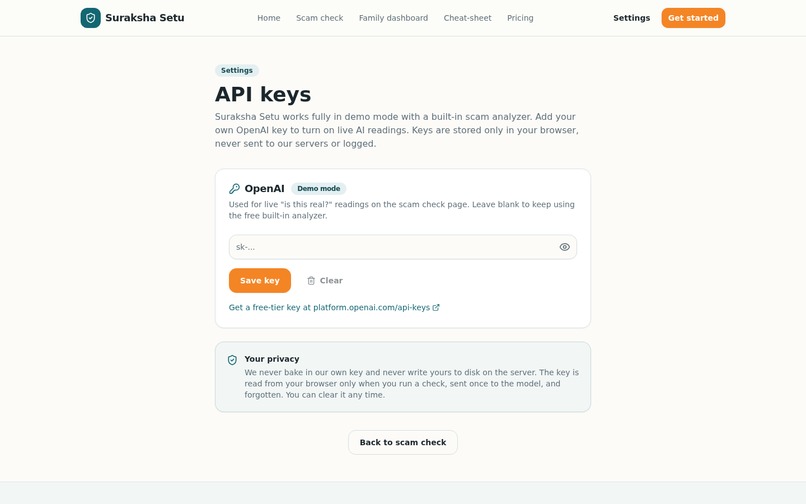Viewport: 806px width, 504px height.
Task: Select Settings in the top bar
Action: coord(631,18)
